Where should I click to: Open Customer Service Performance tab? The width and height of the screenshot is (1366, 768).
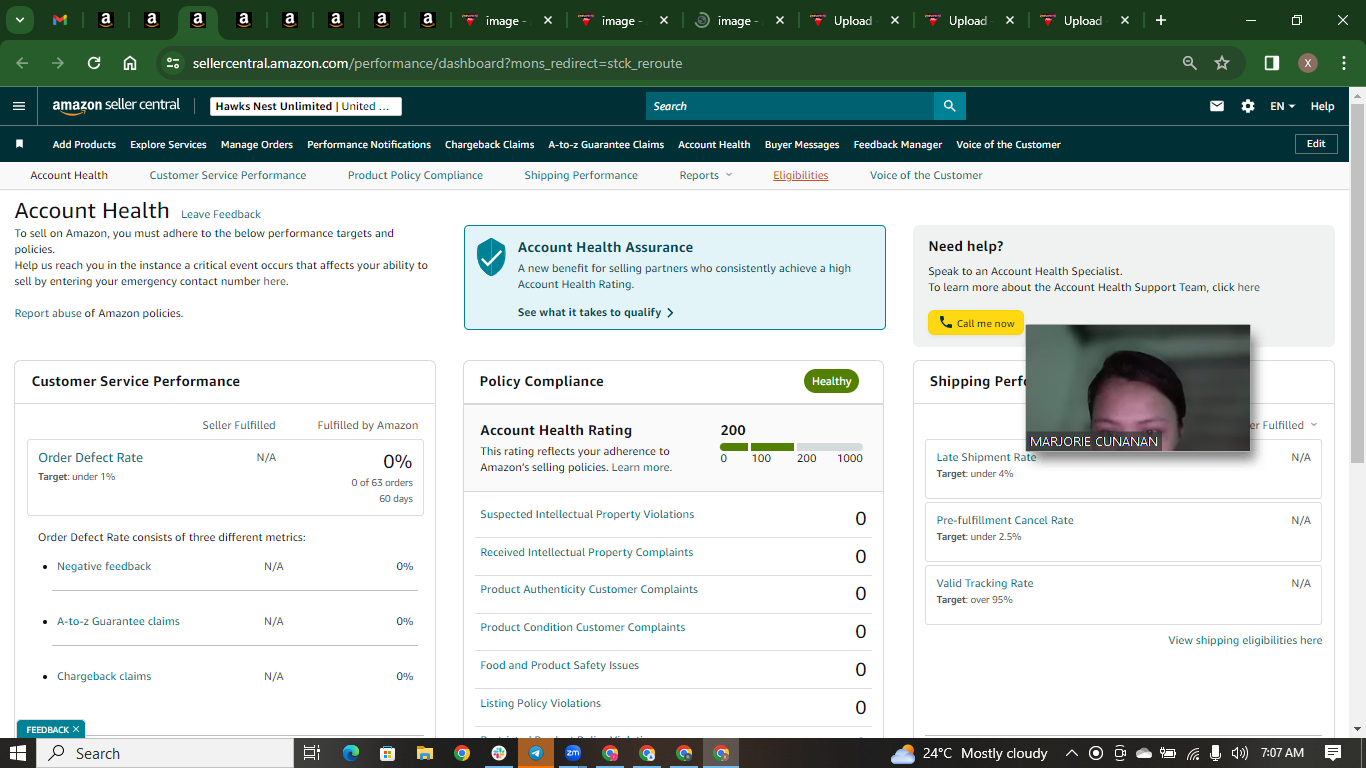(228, 175)
